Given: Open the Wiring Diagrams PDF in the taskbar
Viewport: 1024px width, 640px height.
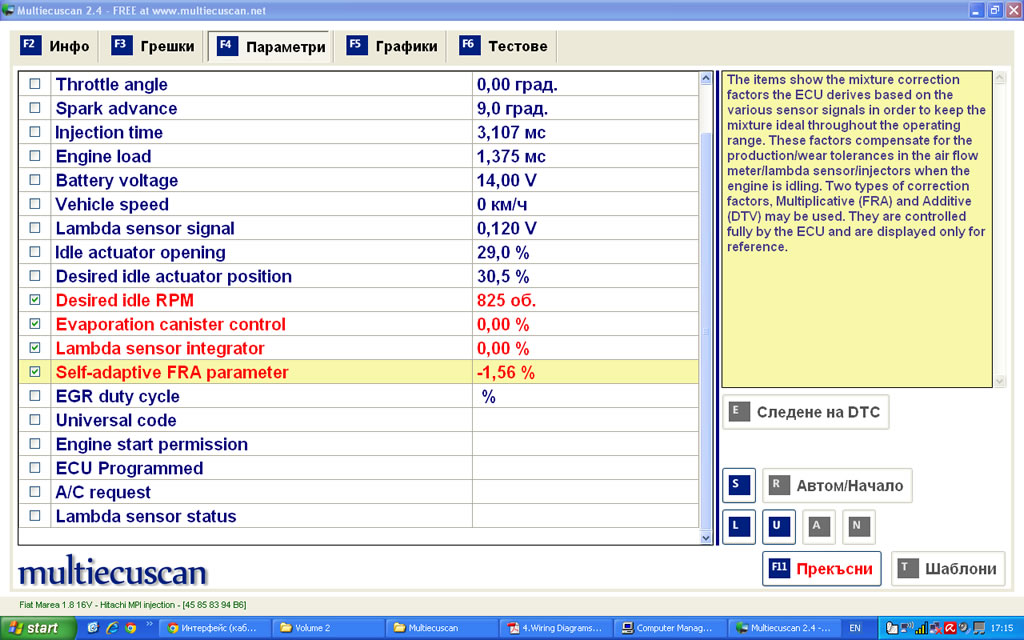Looking at the screenshot, I should click(556, 628).
